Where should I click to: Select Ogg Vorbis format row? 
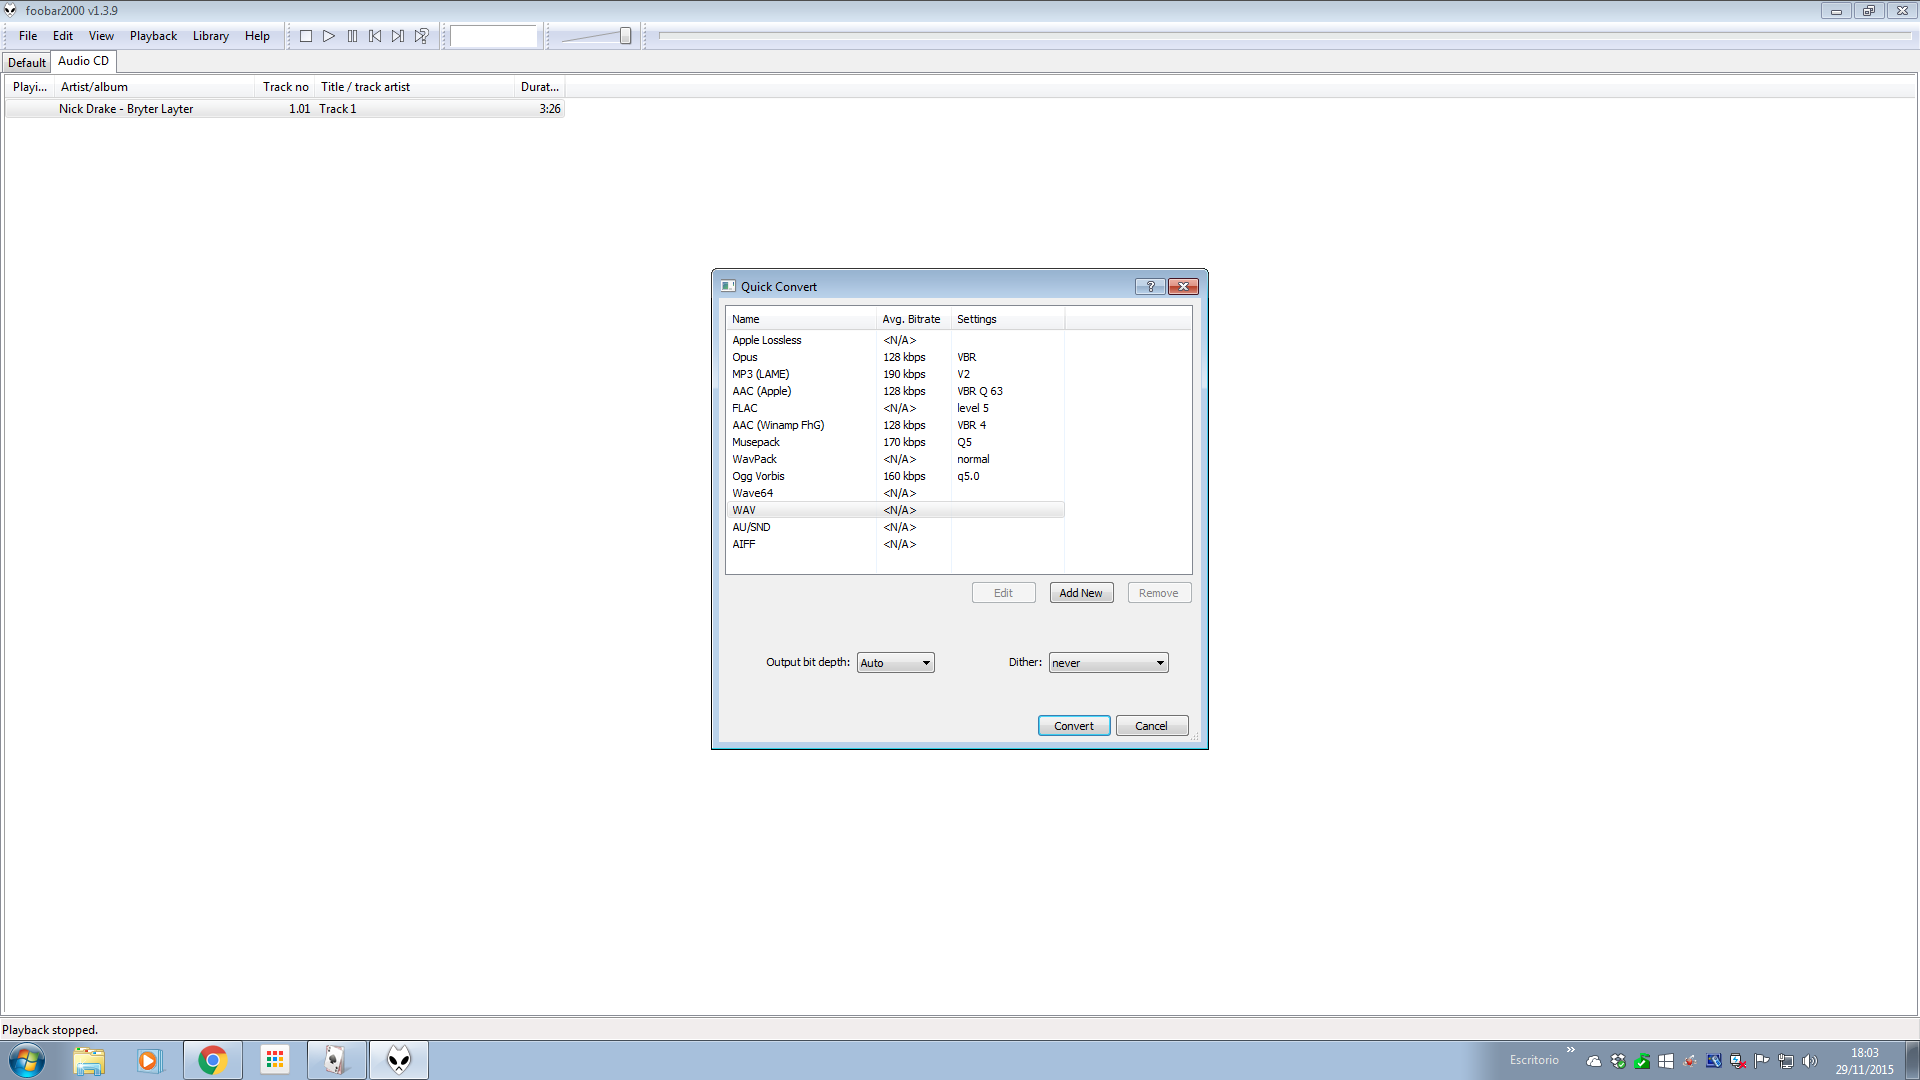[895, 476]
